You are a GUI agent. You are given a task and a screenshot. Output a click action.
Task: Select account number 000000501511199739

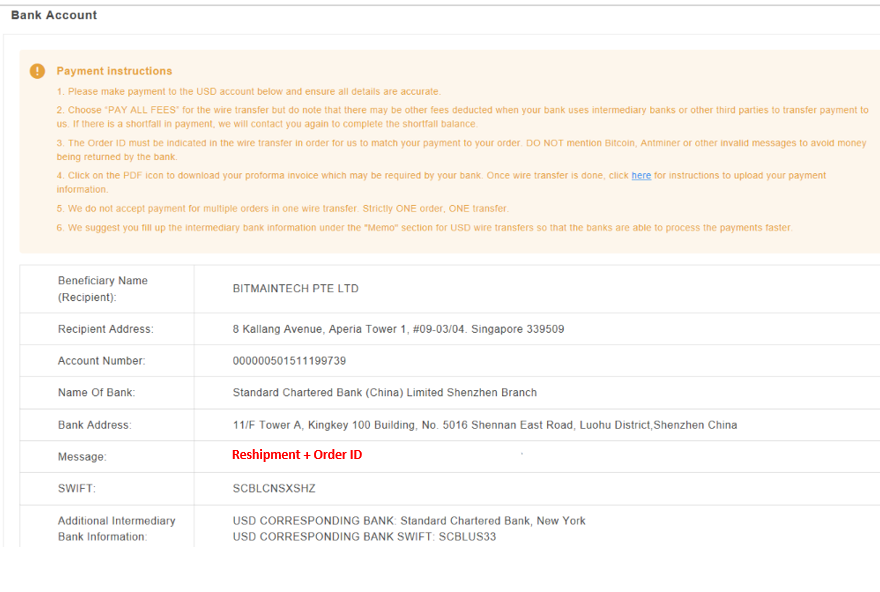click(289, 361)
